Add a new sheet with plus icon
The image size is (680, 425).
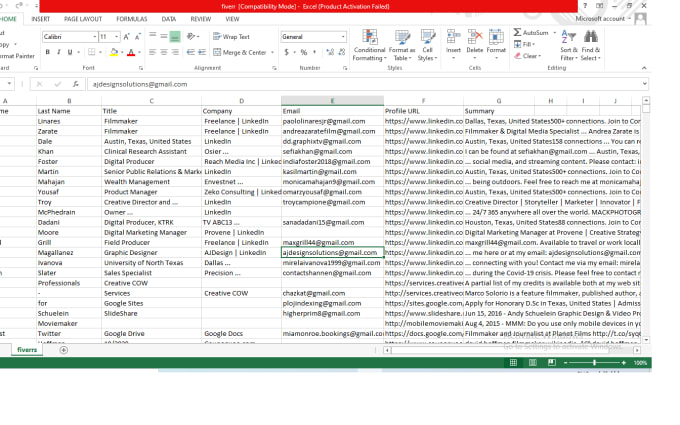[x=63, y=350]
